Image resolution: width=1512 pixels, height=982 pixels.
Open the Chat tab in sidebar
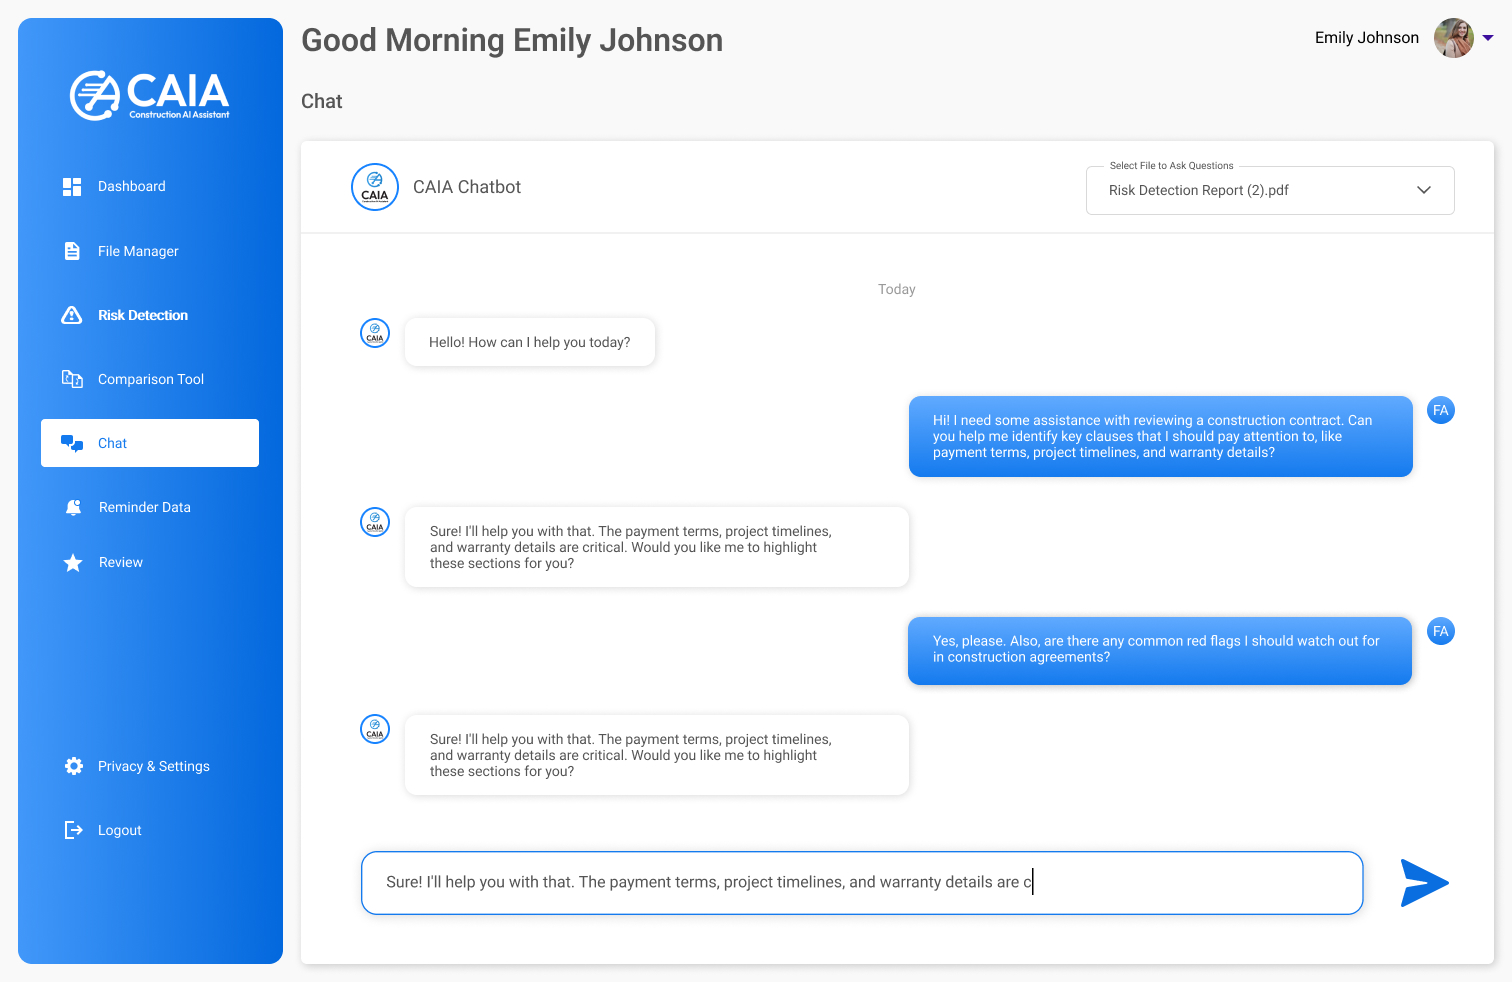pyautogui.click(x=150, y=443)
